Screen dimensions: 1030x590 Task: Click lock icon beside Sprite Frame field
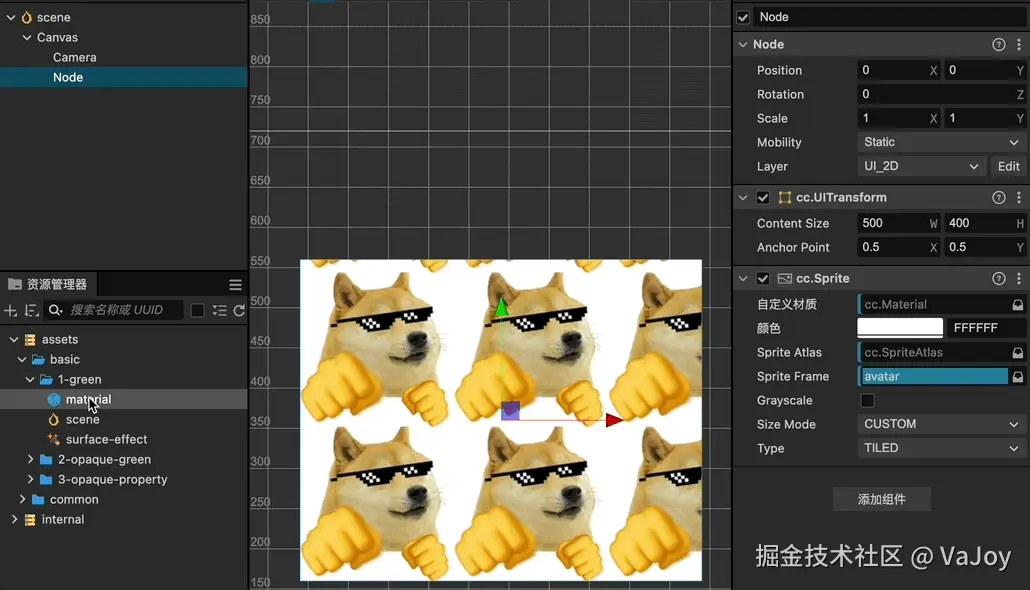(1018, 376)
